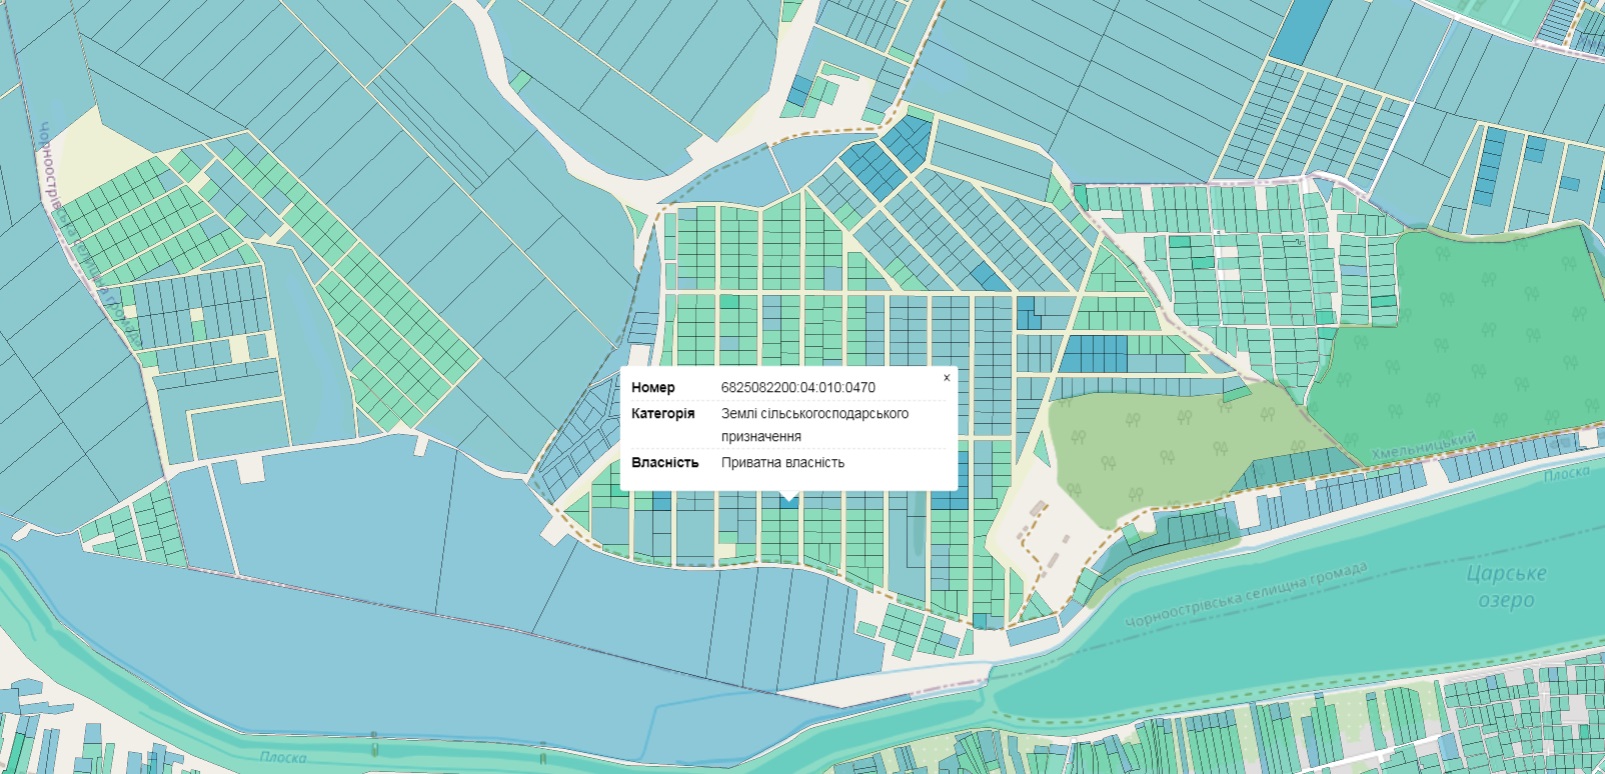Click the 'Номер' field label
The height and width of the screenshot is (774, 1605).
(653, 387)
